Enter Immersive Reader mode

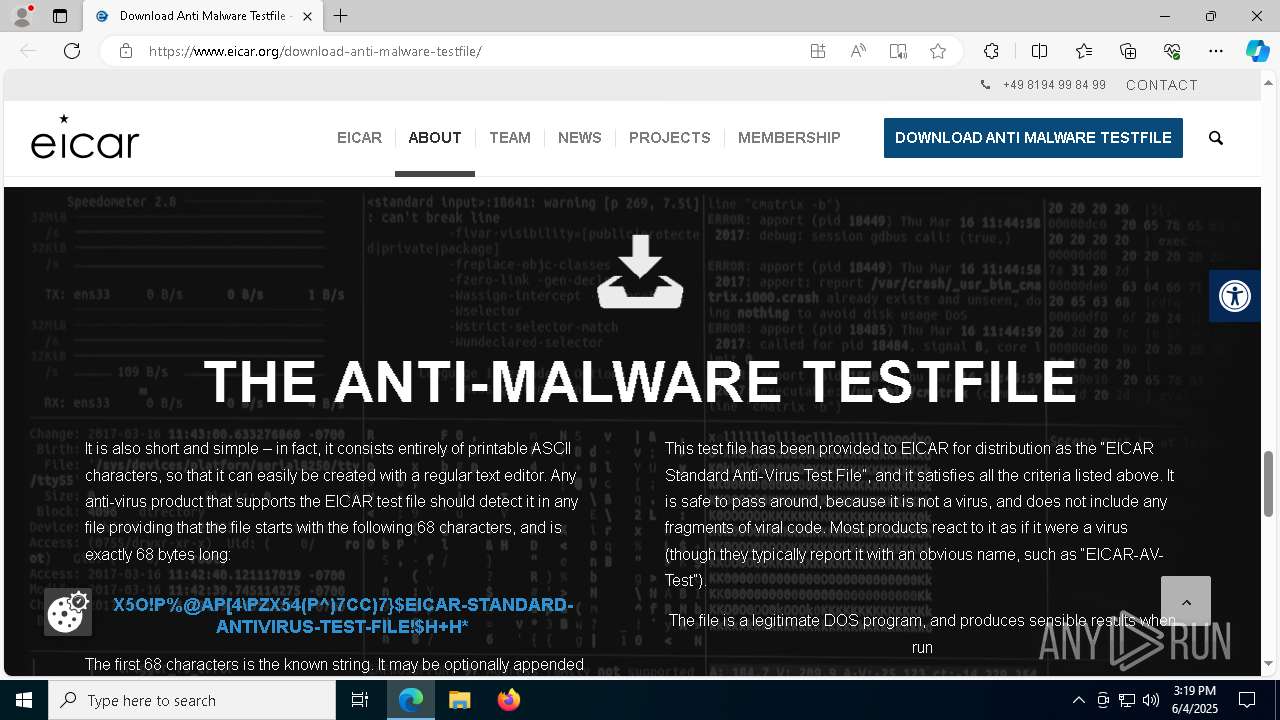(898, 51)
